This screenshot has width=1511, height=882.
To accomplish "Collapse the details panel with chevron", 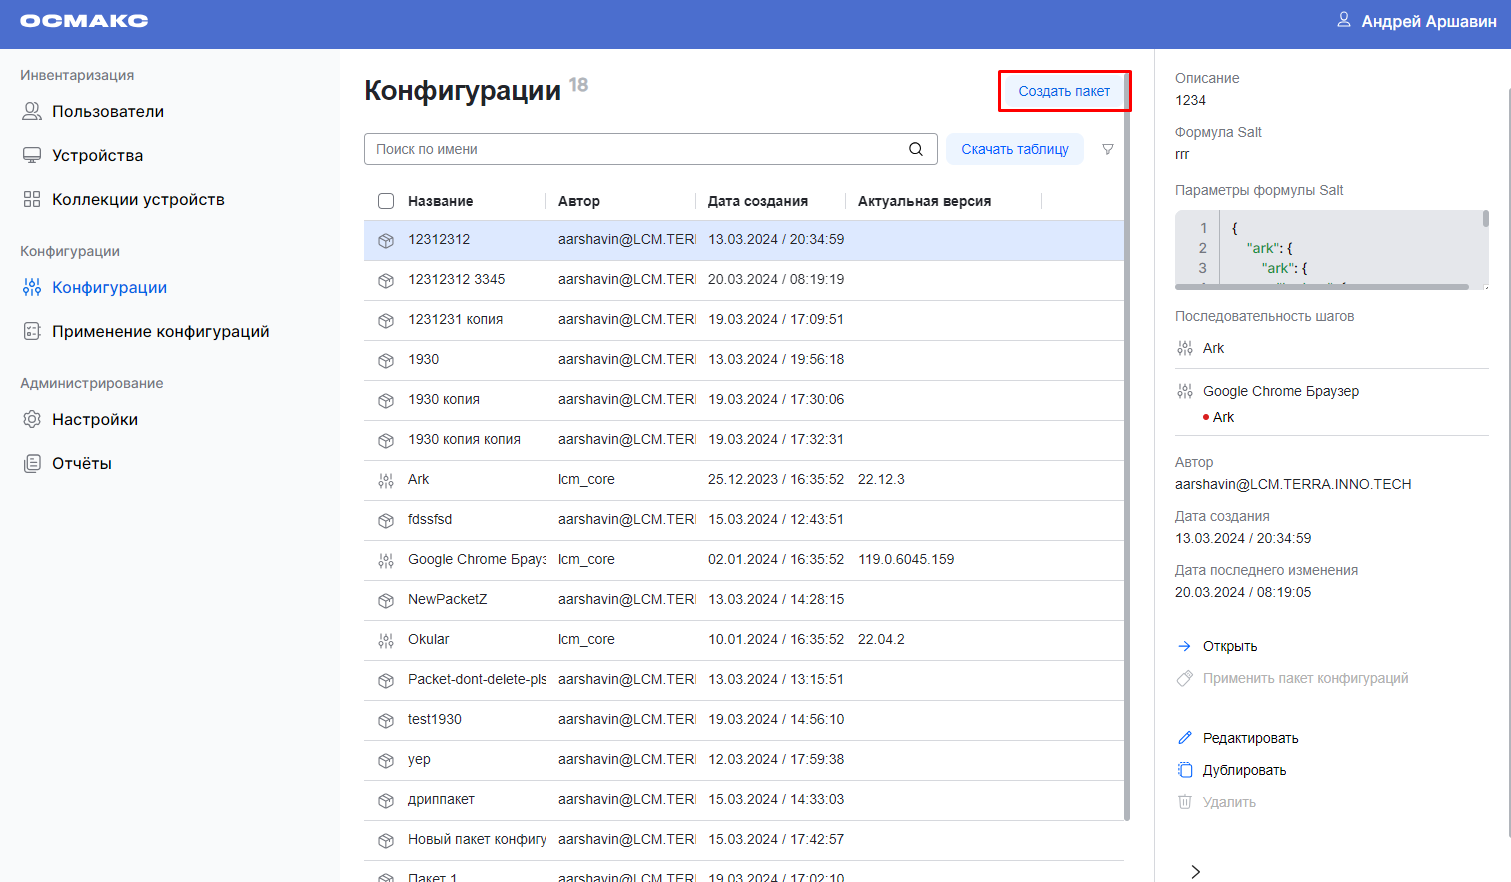I will click(x=1195, y=871).
